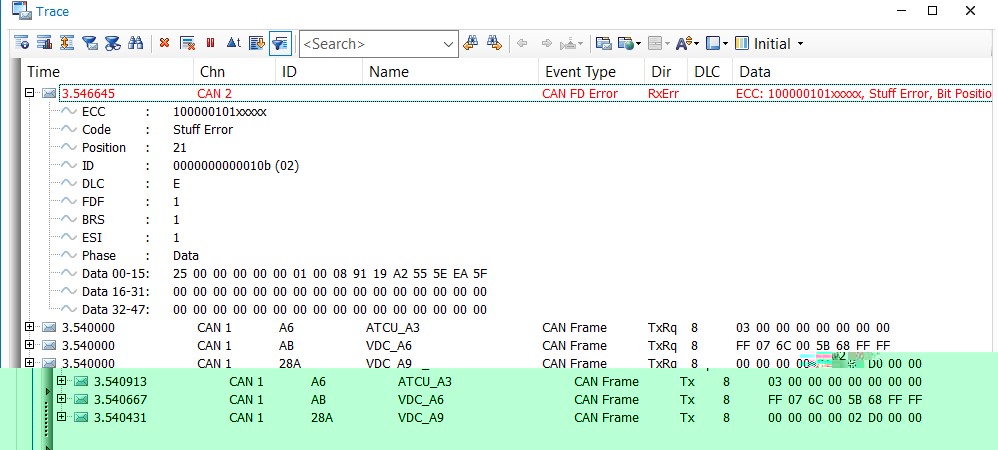Viewport: 998px width, 450px height.
Task: Click find next binoculars icon
Action: 494,43
